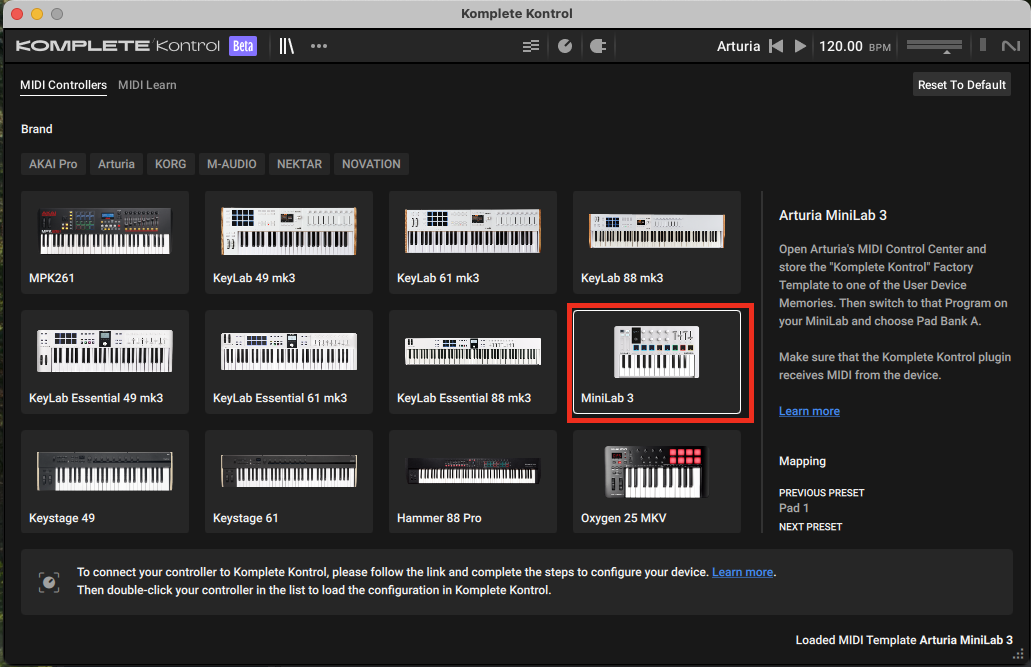
Task: Adjust the master volume slider
Action: [x=934, y=46]
